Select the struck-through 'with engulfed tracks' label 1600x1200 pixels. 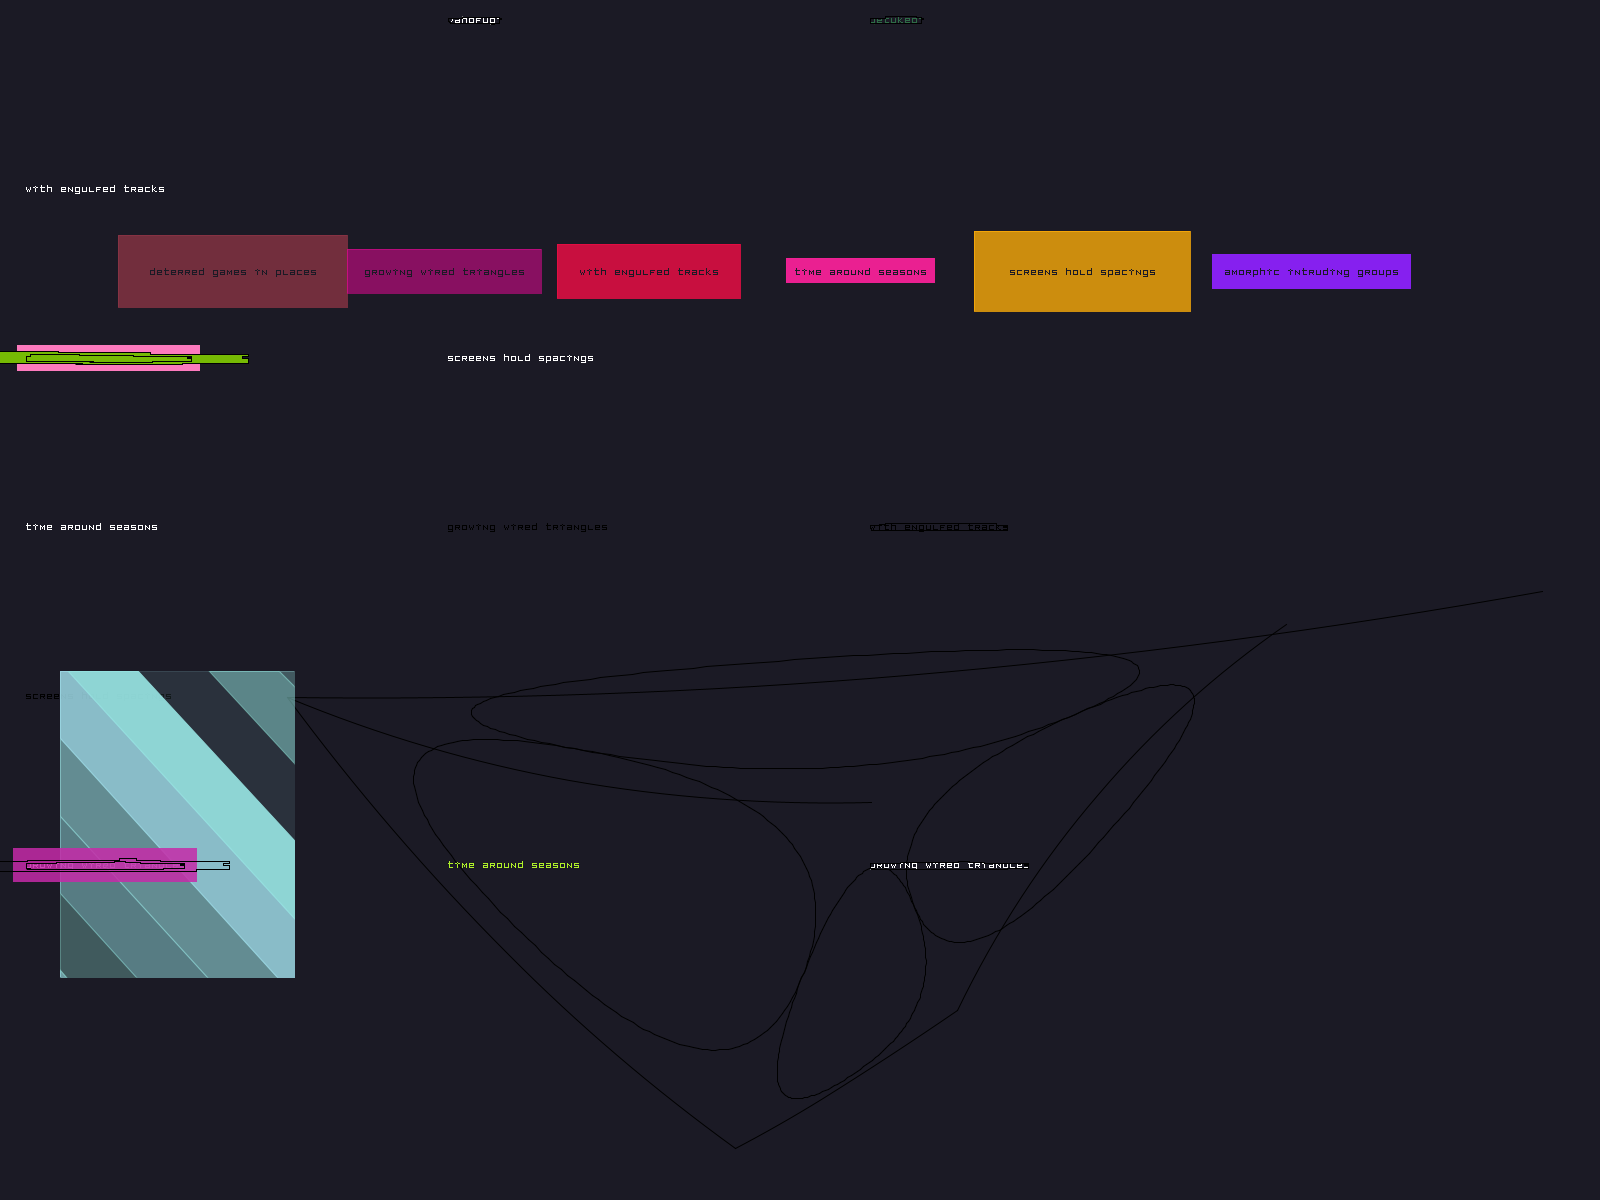coord(938,527)
